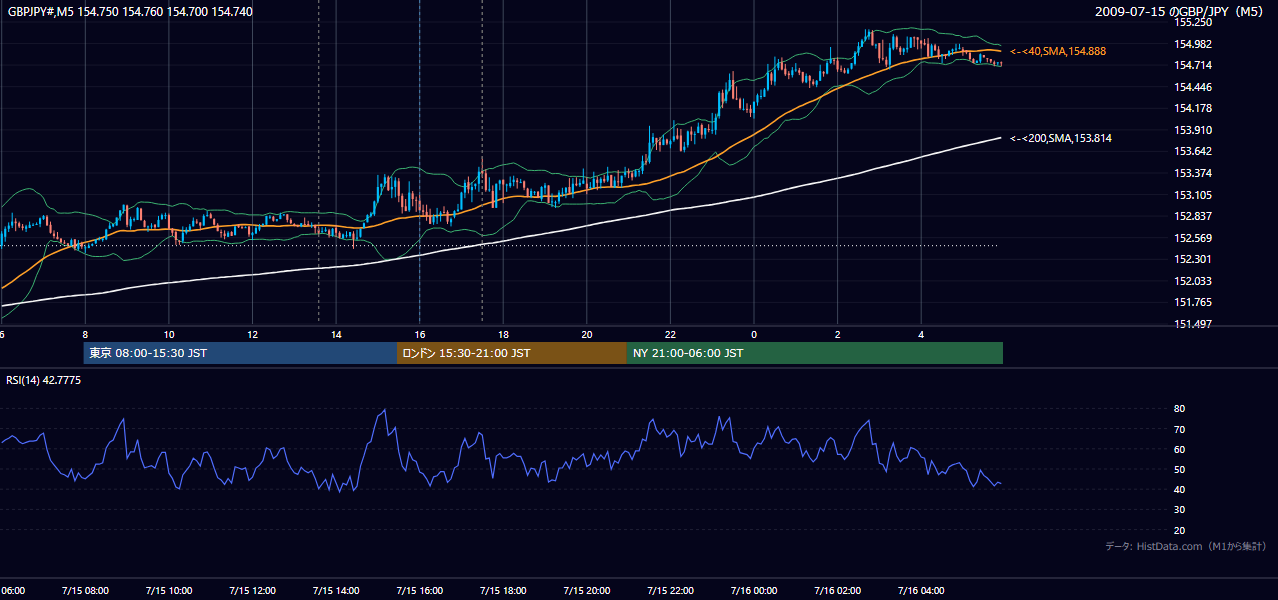Click the NY 21:00-06:00 JST session bar

tap(815, 353)
